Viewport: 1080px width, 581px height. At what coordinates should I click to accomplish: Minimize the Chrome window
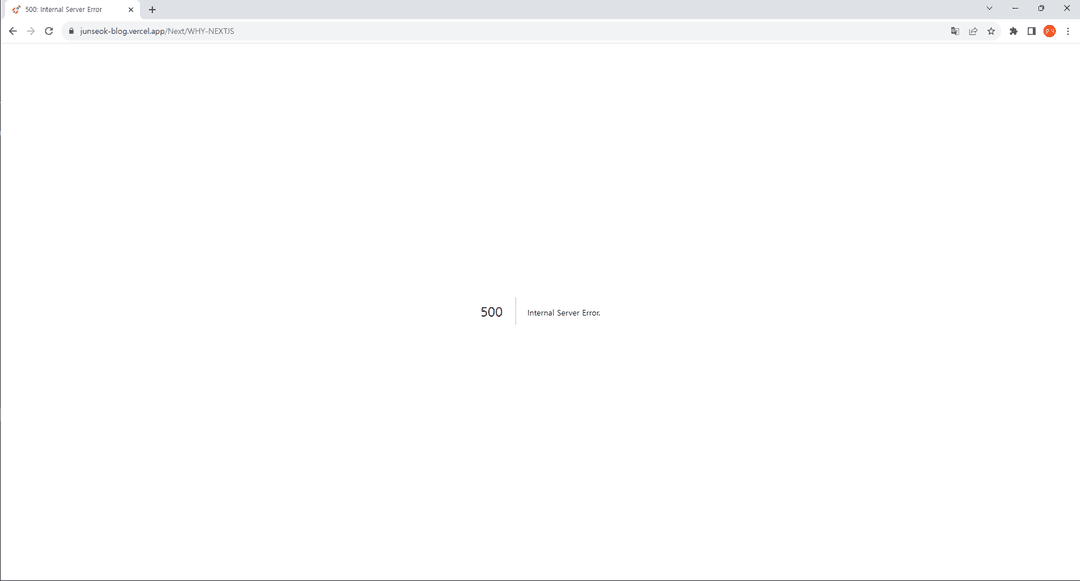(1015, 8)
